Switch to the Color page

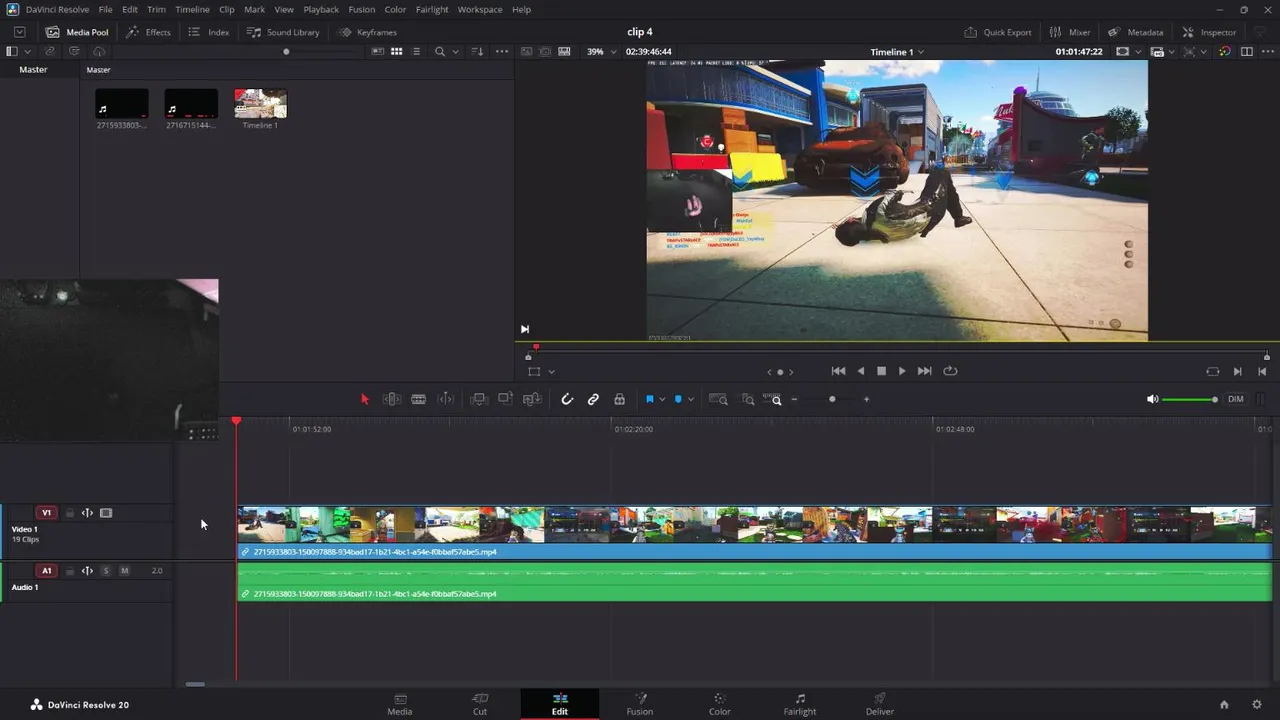[x=719, y=704]
